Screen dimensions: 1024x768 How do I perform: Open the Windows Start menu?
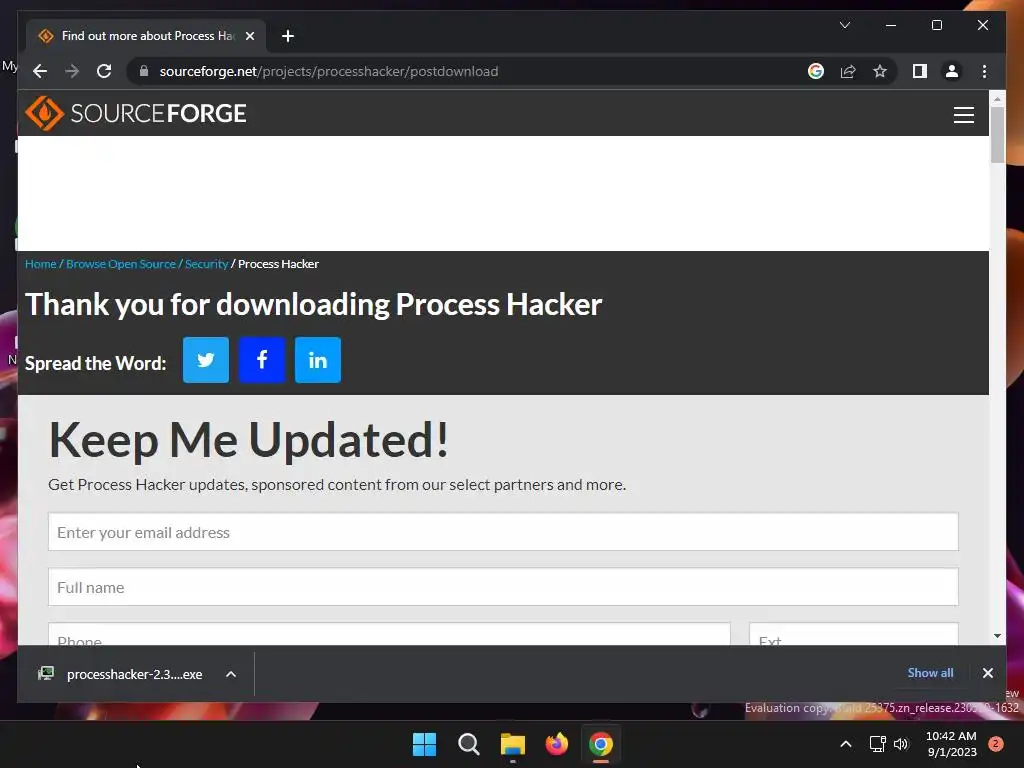424,744
